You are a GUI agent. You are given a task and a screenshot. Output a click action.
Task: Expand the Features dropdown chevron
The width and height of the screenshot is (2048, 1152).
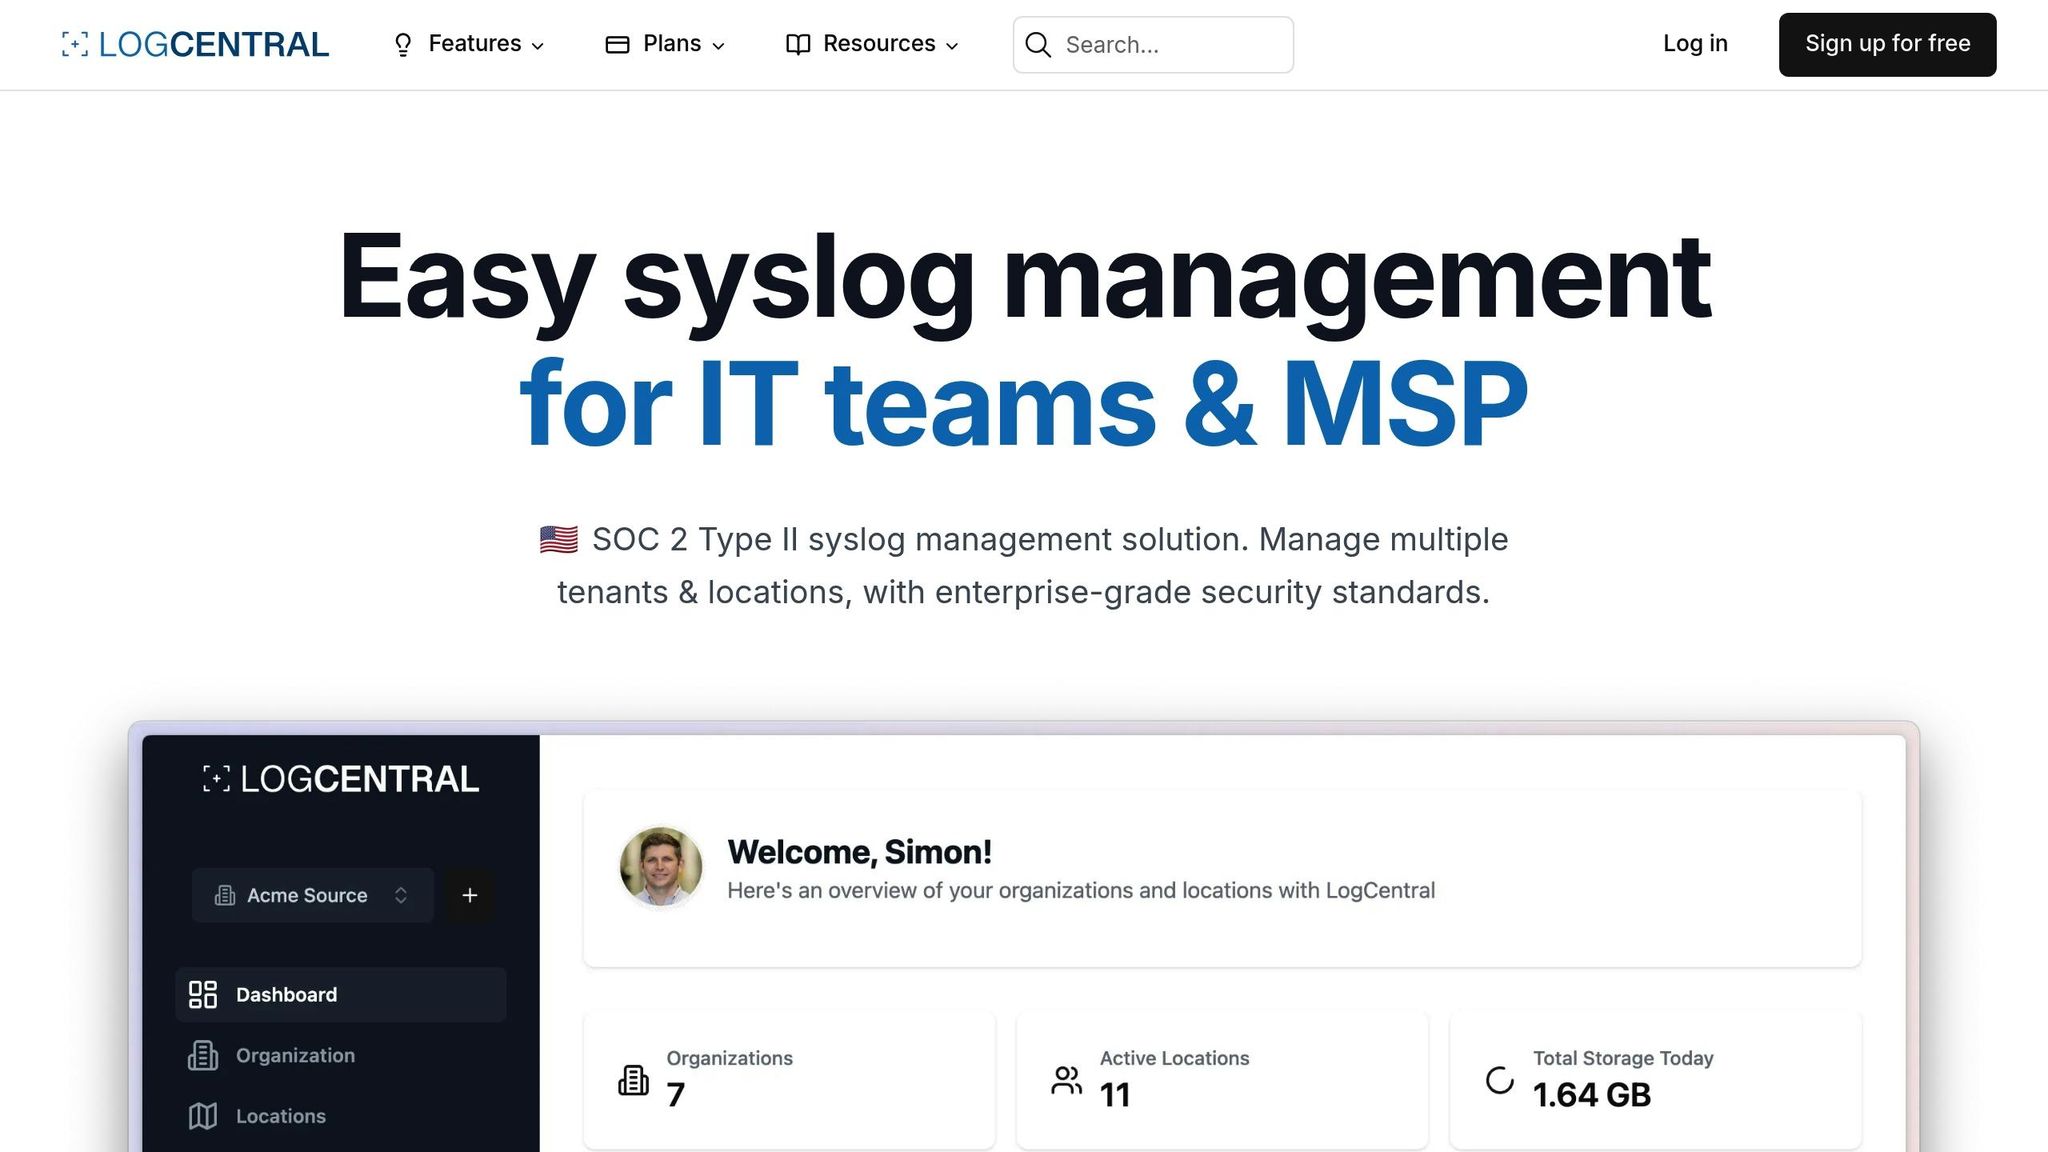click(538, 46)
